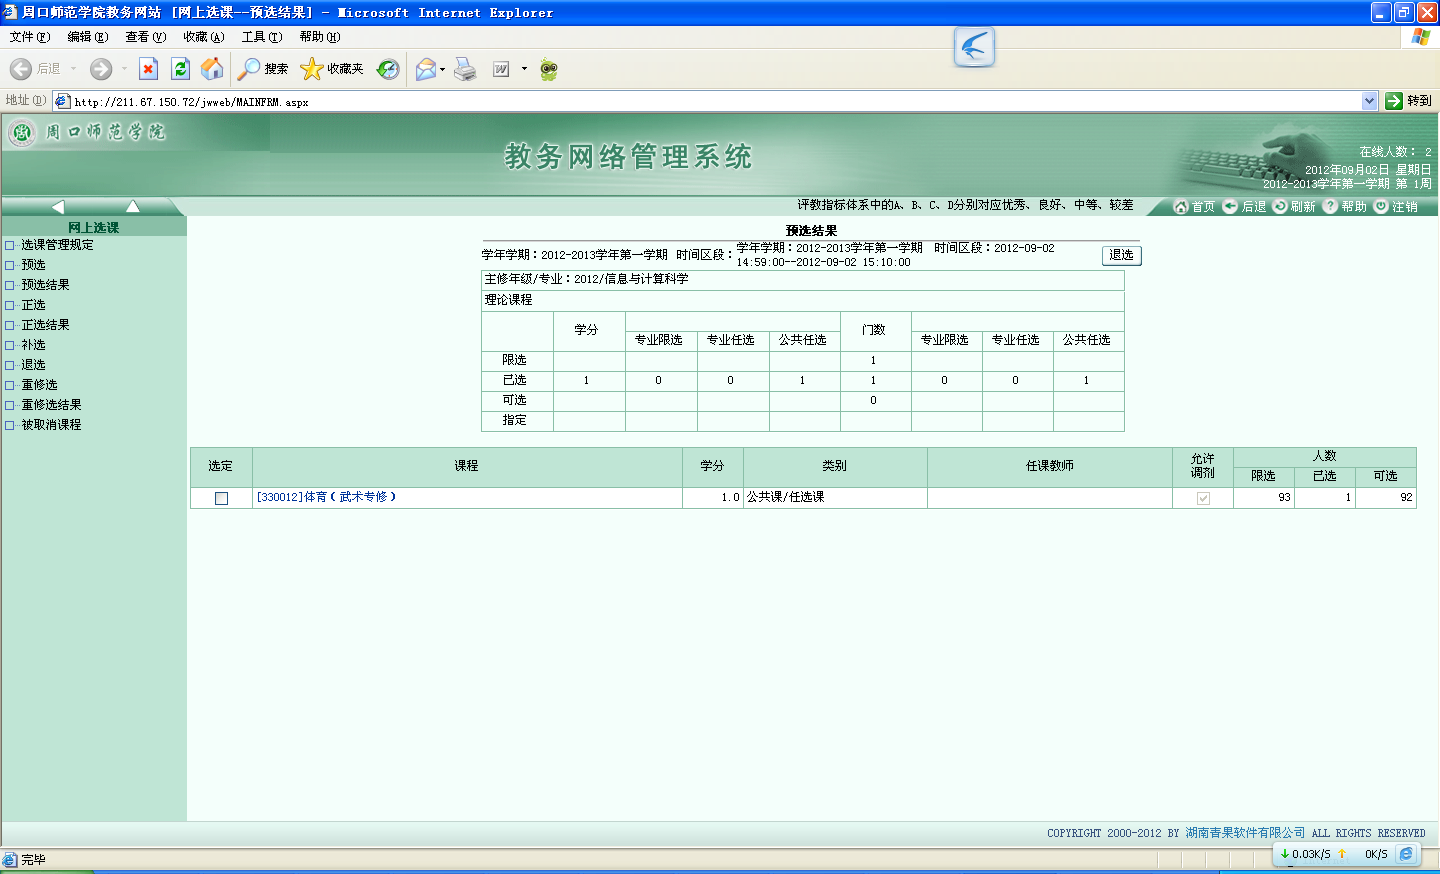Open the Back button history dropdown arrow
Screen dimensions: 1440x874
pos(73,69)
